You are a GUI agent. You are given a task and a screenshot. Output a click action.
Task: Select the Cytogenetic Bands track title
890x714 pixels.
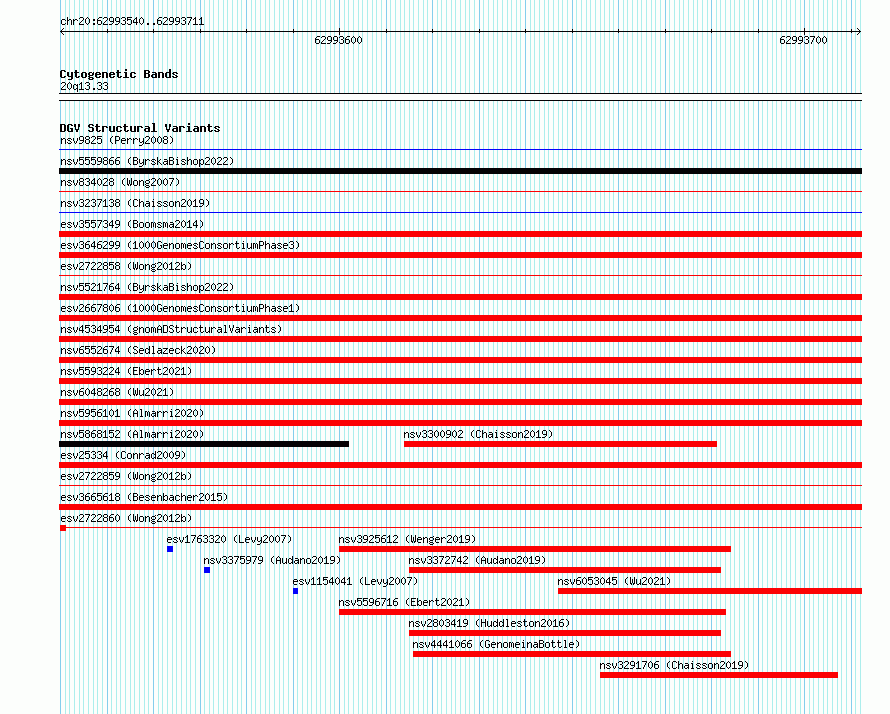pyautogui.click(x=119, y=74)
